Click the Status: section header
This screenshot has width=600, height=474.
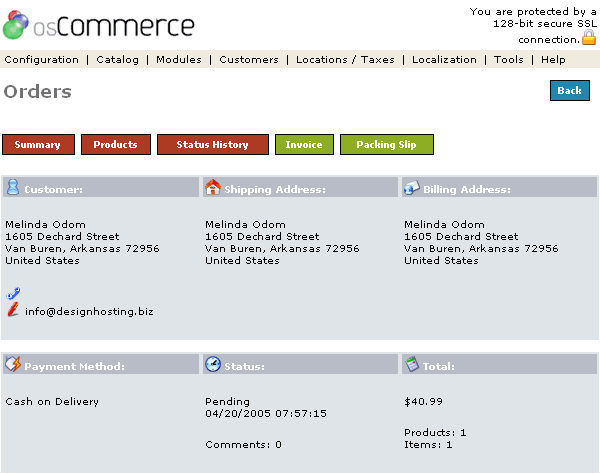coord(300,364)
